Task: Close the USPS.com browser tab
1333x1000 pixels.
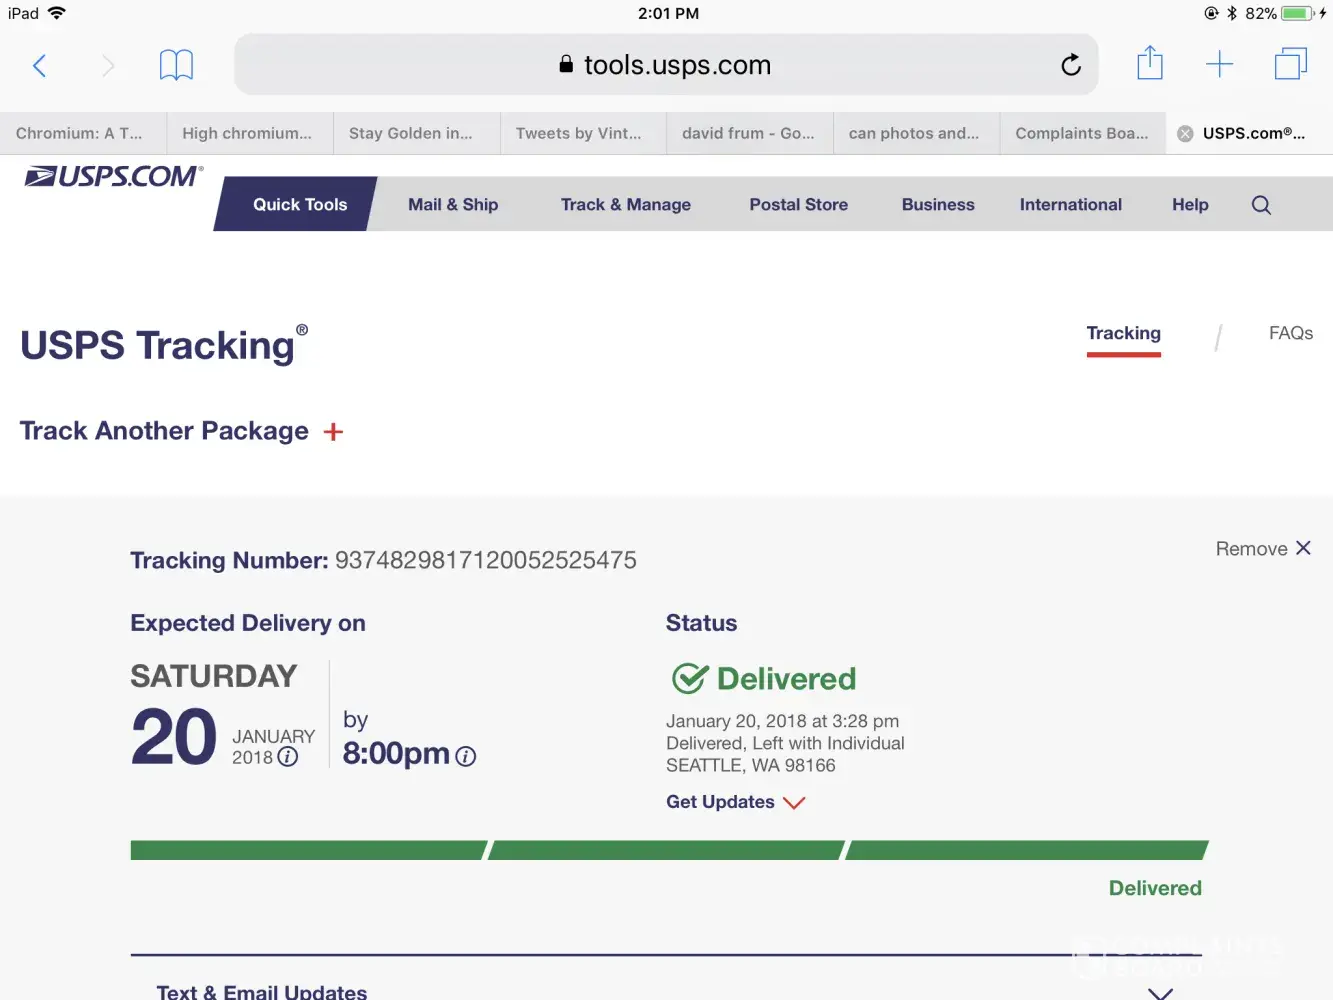Action: (1185, 134)
